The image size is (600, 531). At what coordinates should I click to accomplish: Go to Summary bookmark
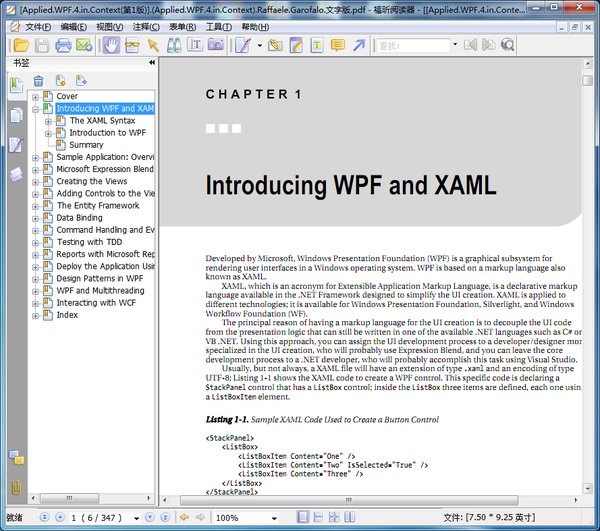pos(86,145)
